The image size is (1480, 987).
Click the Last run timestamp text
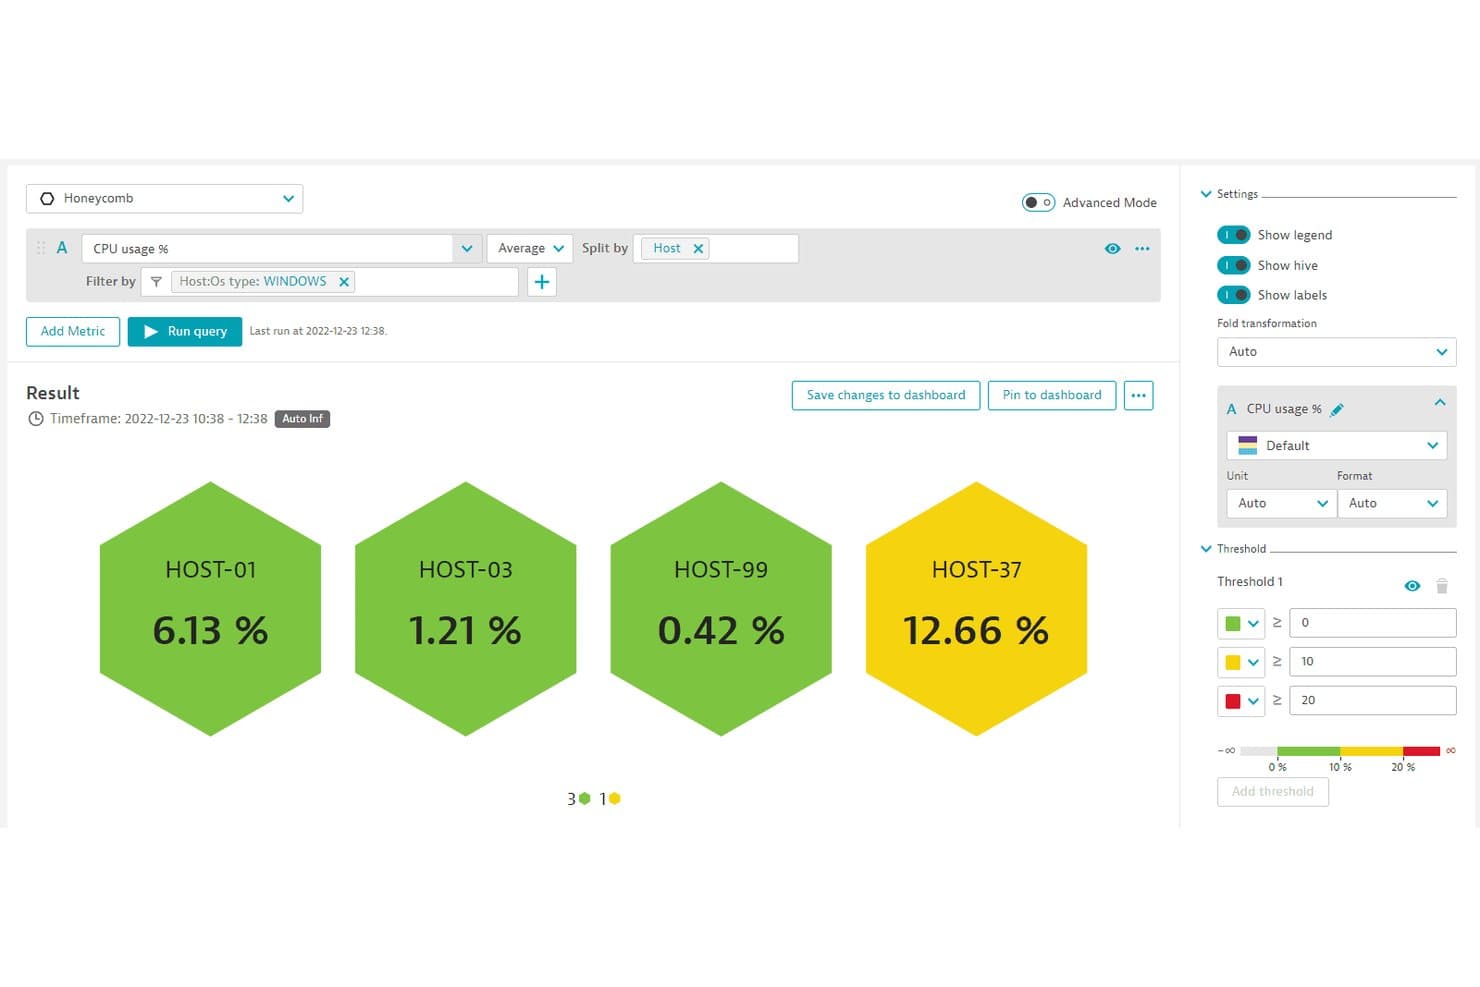point(318,331)
